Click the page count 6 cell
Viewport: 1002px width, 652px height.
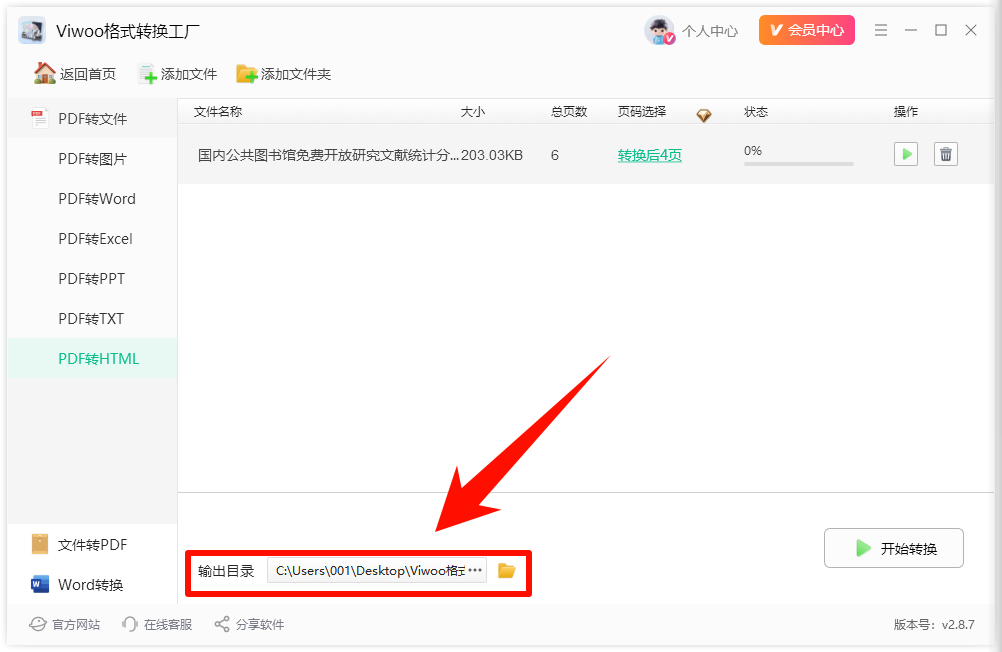pyautogui.click(x=555, y=155)
